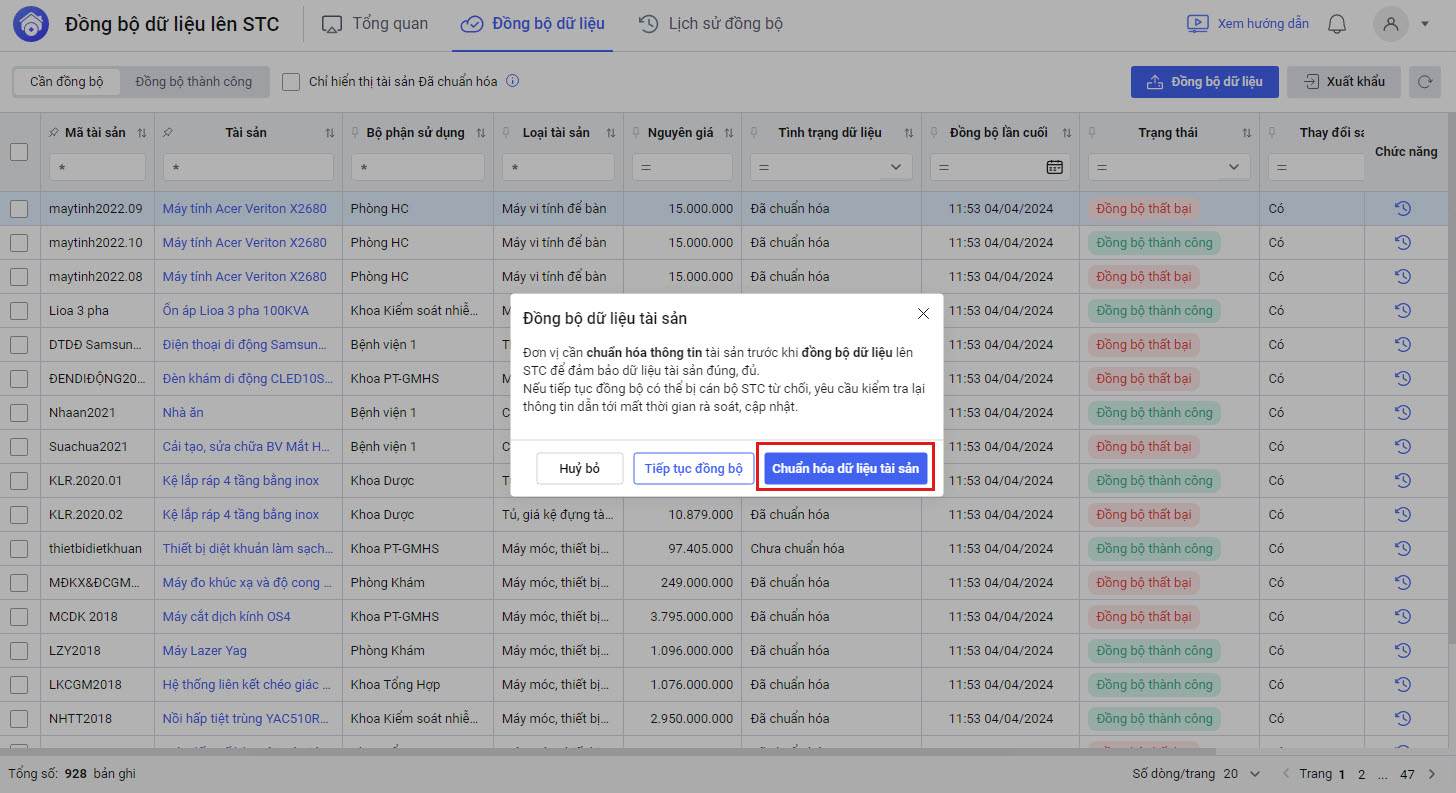The image size is (1456, 793).
Task: Click Tiếp tục đồng bộ button
Action: coord(693,468)
